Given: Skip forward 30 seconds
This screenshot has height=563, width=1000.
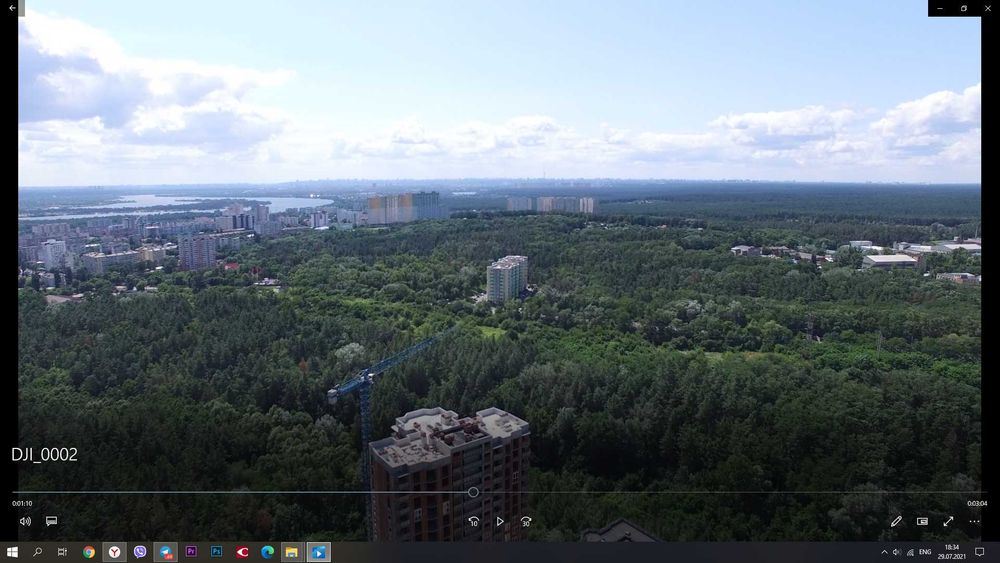Looking at the screenshot, I should (x=526, y=521).
